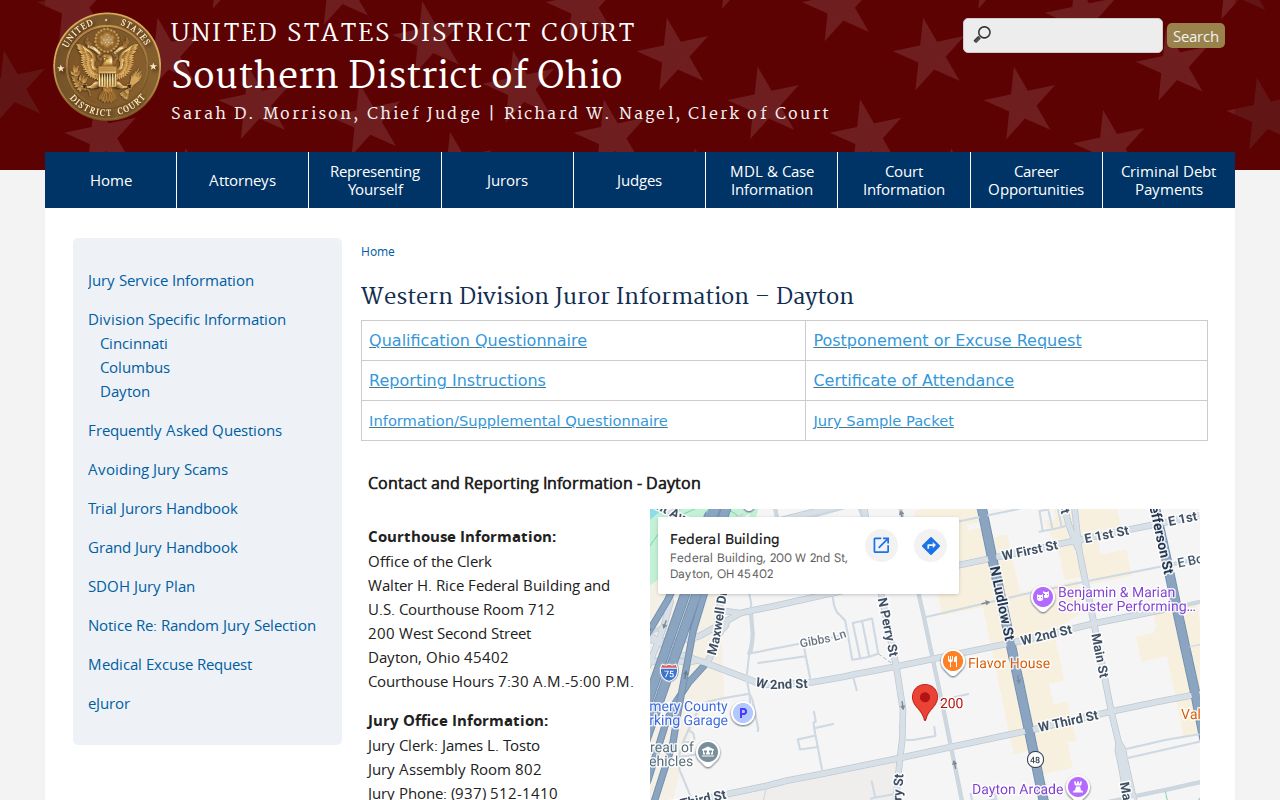Image resolution: width=1280 pixels, height=800 pixels.
Task: Click the US District Court seal logo
Action: 107,67
